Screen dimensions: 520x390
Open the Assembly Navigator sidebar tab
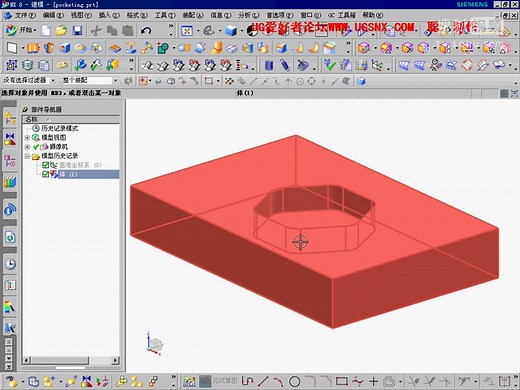(x=10, y=118)
